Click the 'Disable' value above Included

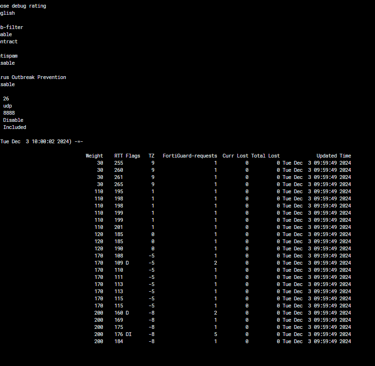pos(13,120)
